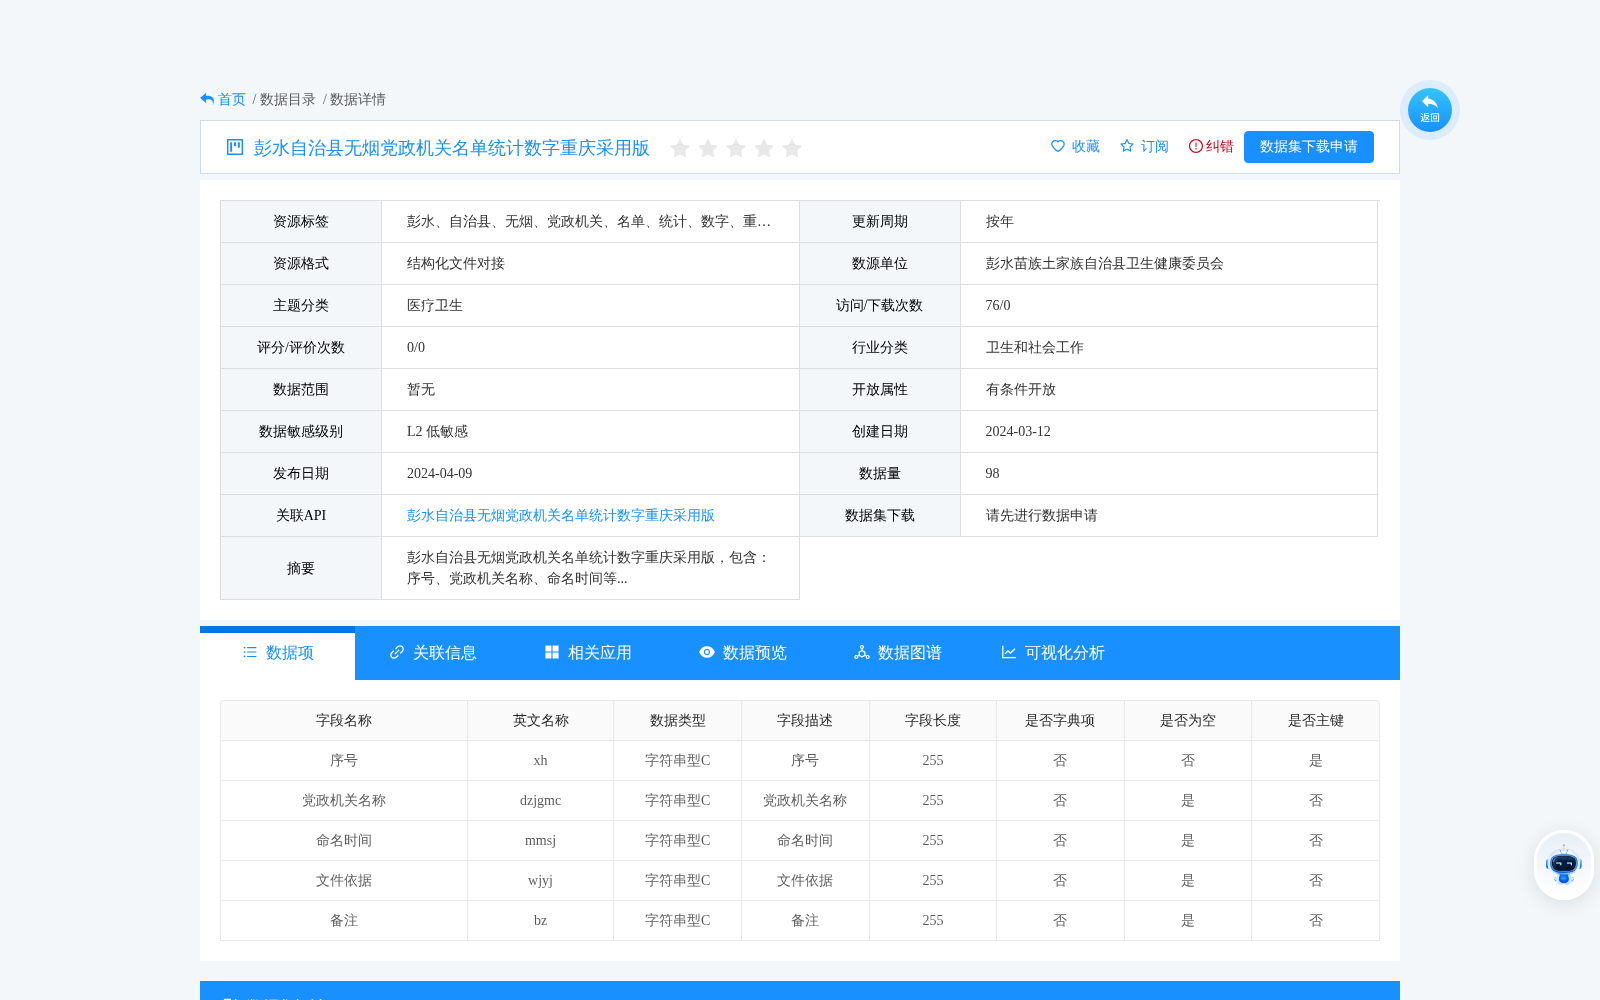Click the 字段名称 column header
This screenshot has width=1600, height=1000.
[x=344, y=721]
